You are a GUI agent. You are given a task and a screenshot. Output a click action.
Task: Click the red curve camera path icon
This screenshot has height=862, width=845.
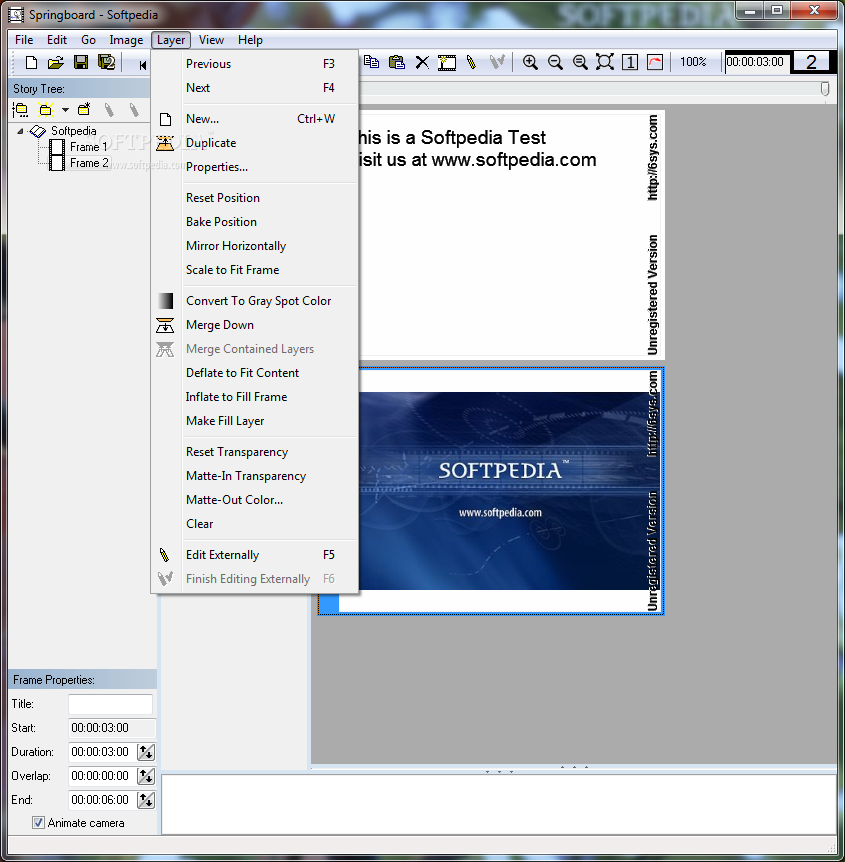pos(655,62)
